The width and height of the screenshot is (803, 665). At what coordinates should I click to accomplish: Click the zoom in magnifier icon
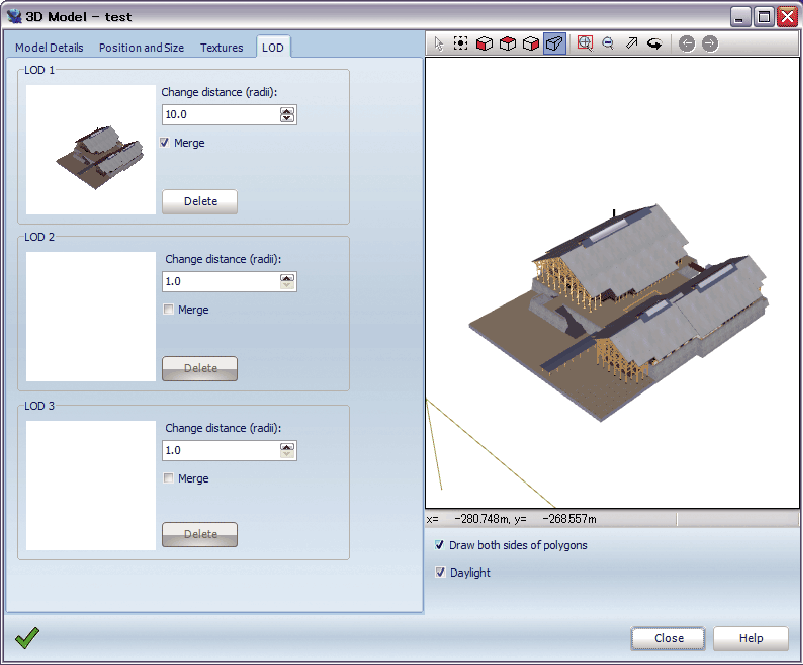pyautogui.click(x=586, y=44)
